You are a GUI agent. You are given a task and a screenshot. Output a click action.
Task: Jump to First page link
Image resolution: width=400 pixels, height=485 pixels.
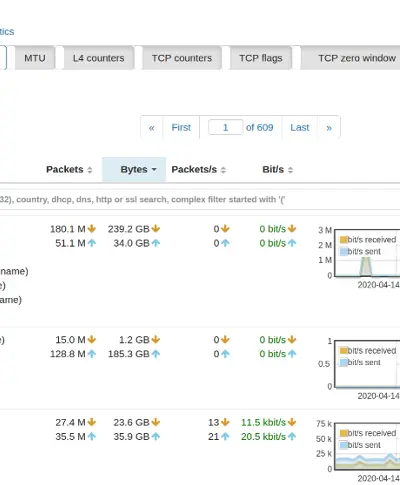(181, 127)
